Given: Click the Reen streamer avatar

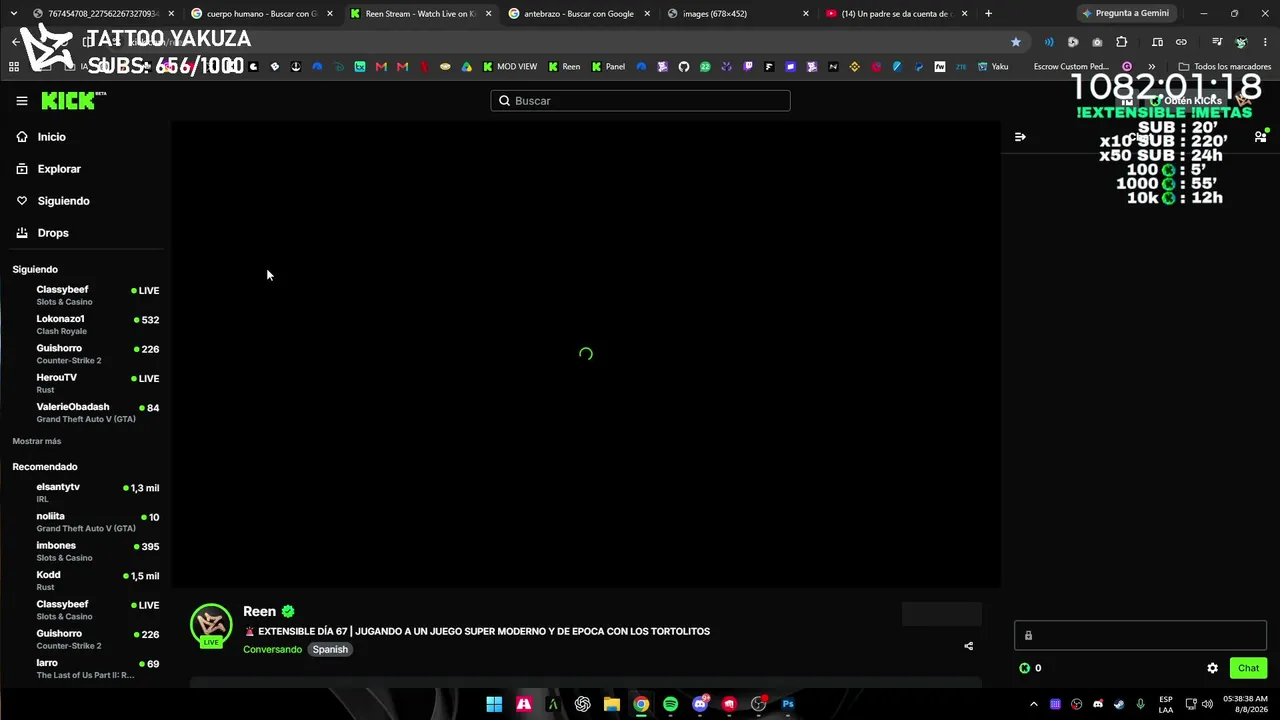Looking at the screenshot, I should tap(211, 626).
